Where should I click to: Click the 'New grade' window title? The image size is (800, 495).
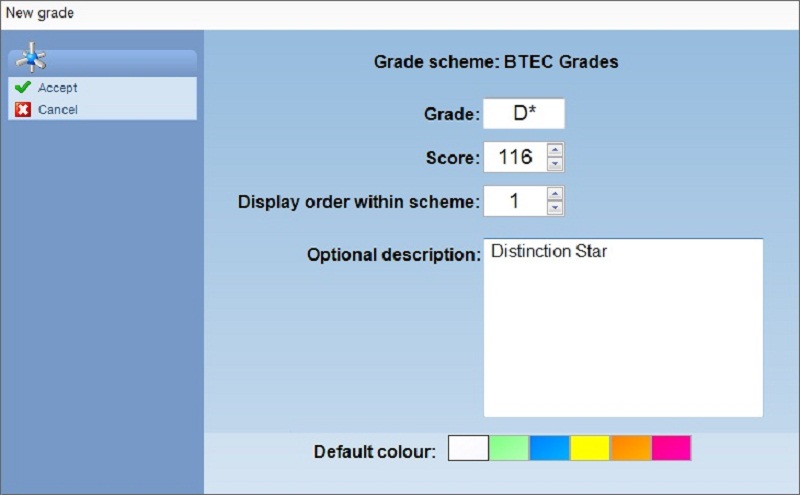[x=40, y=13]
